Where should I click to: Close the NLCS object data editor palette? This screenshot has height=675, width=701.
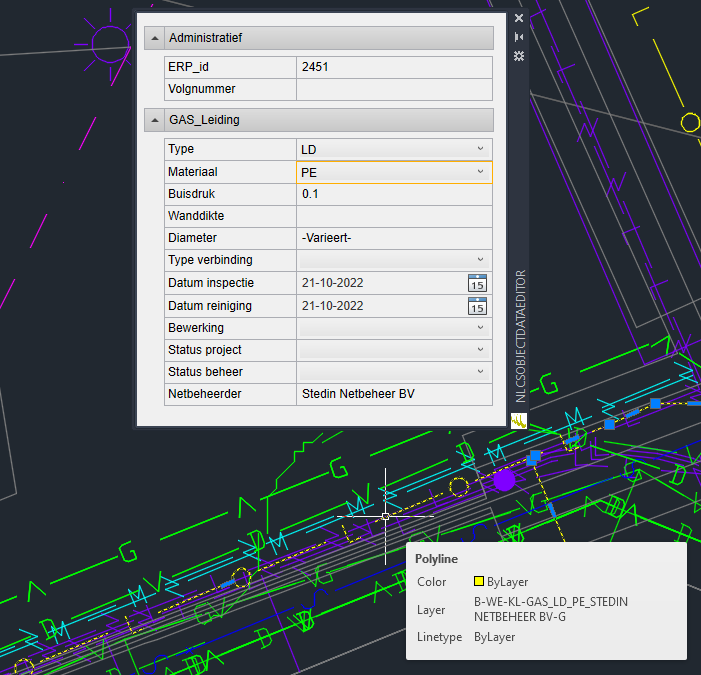pyautogui.click(x=519, y=18)
